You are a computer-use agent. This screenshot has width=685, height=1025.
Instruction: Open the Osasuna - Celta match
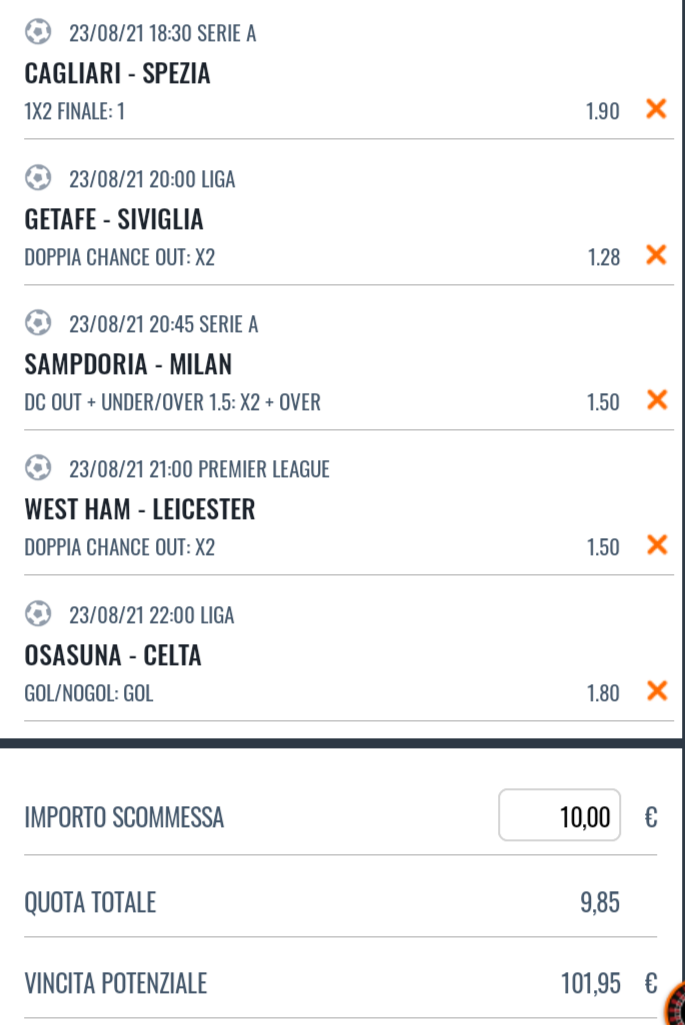pos(112,655)
